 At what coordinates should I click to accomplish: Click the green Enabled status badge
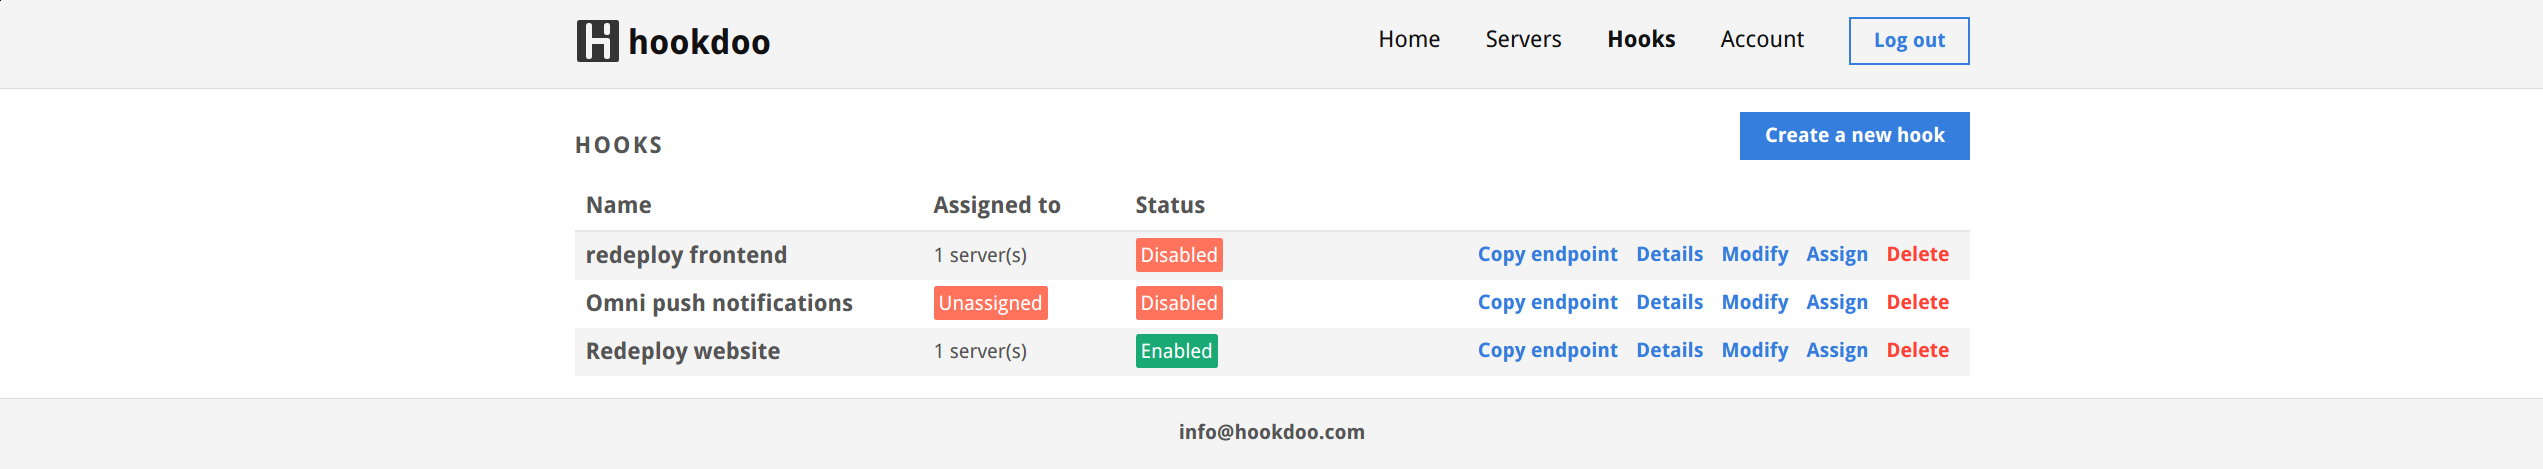pos(1176,351)
